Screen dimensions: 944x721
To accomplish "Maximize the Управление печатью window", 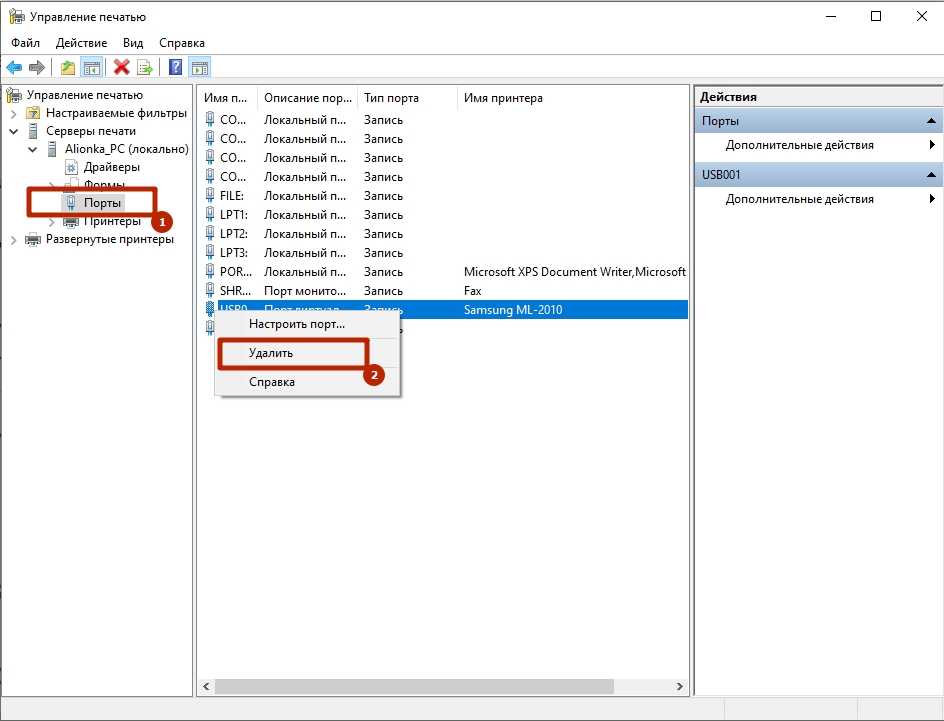I will coord(876,16).
